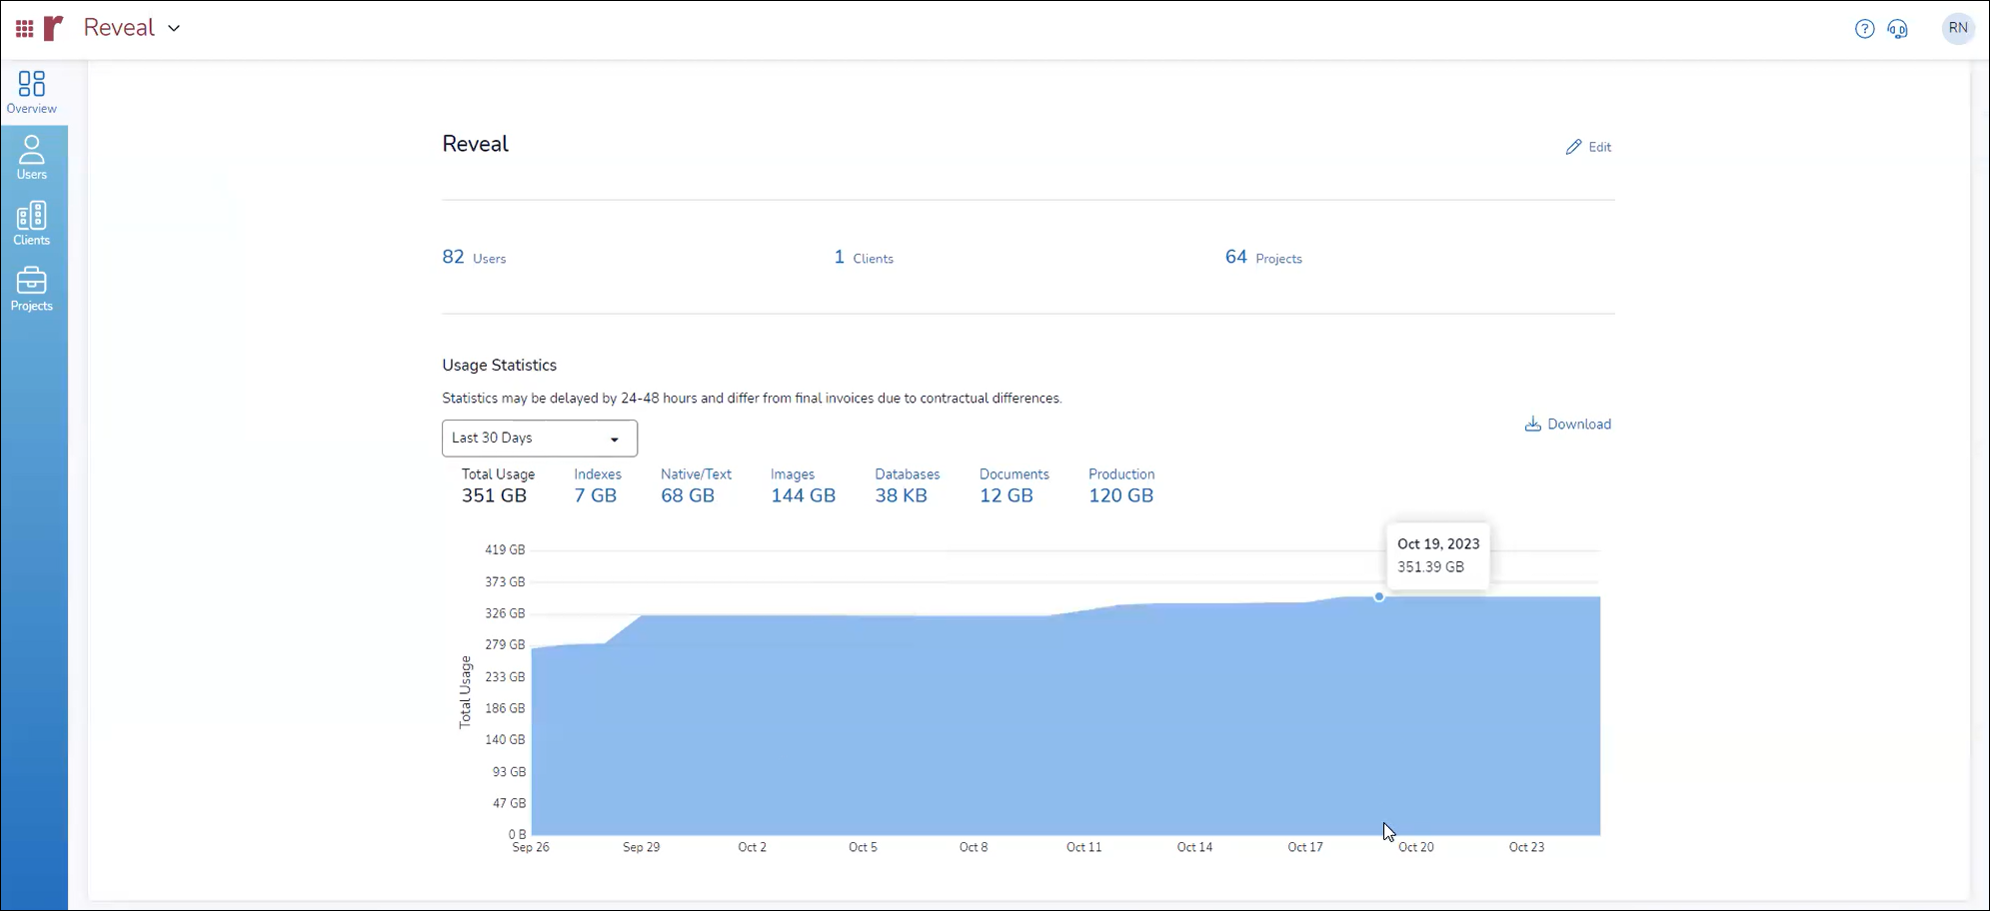Click the 'Oct 11' axis label

(x=1084, y=847)
